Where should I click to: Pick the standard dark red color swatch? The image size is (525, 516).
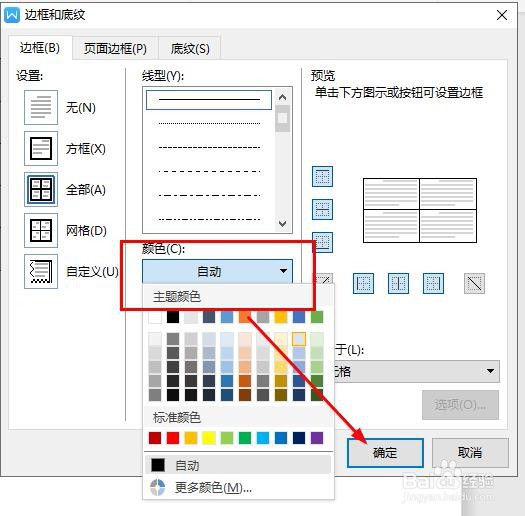(155, 438)
